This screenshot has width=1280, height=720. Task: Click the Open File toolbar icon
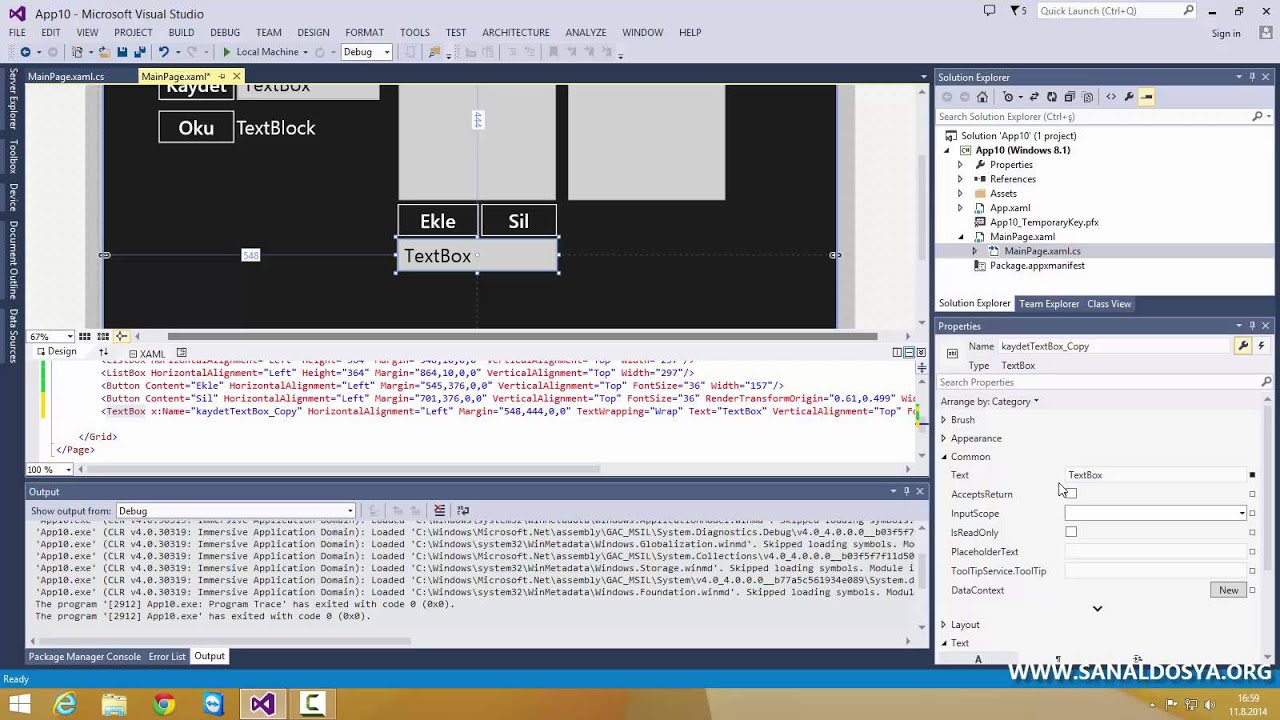coord(104,52)
